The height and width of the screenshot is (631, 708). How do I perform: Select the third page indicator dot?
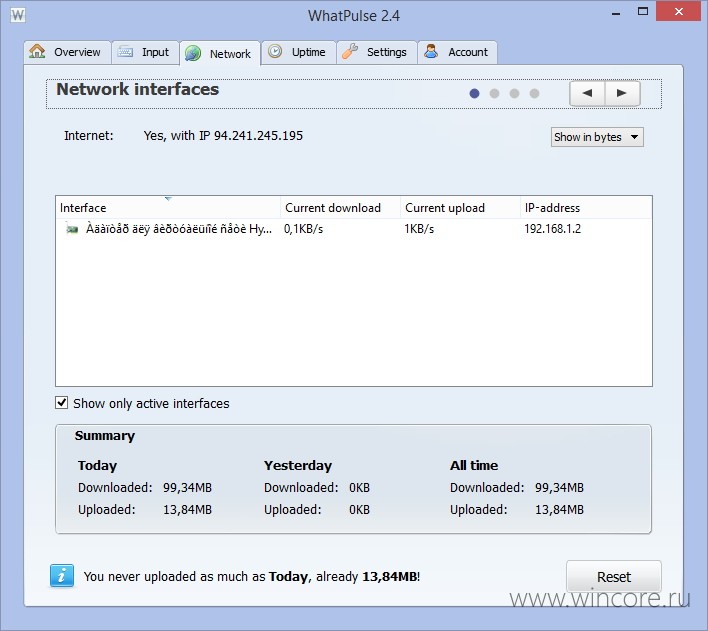click(514, 93)
